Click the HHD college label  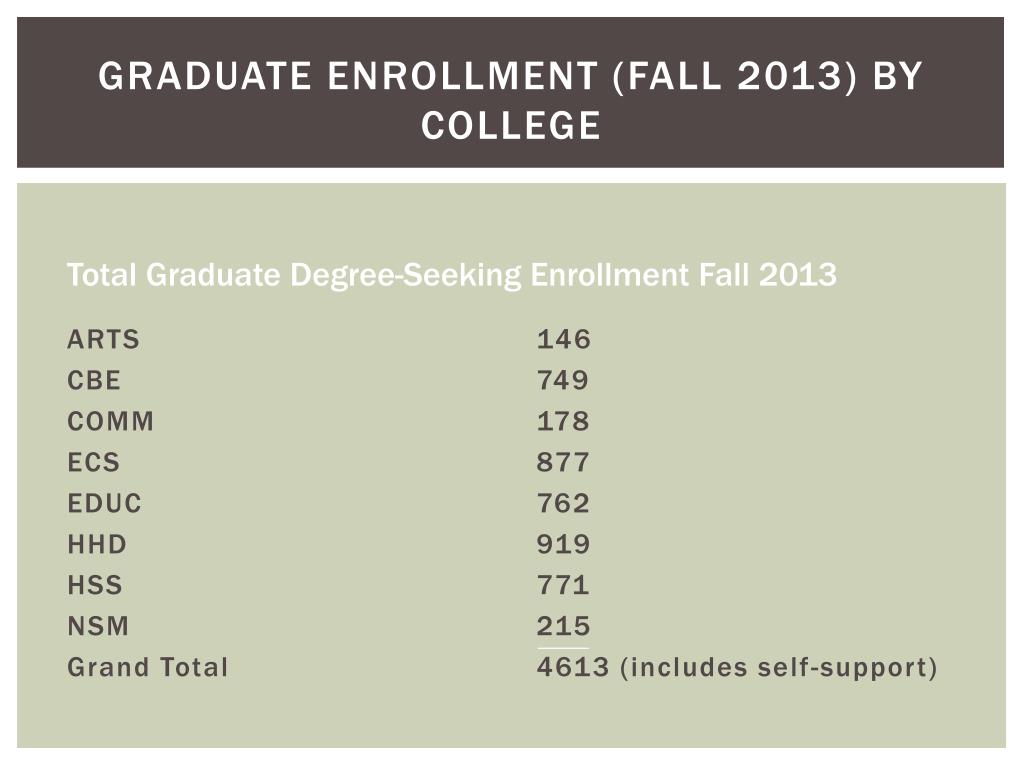pyautogui.click(x=97, y=545)
